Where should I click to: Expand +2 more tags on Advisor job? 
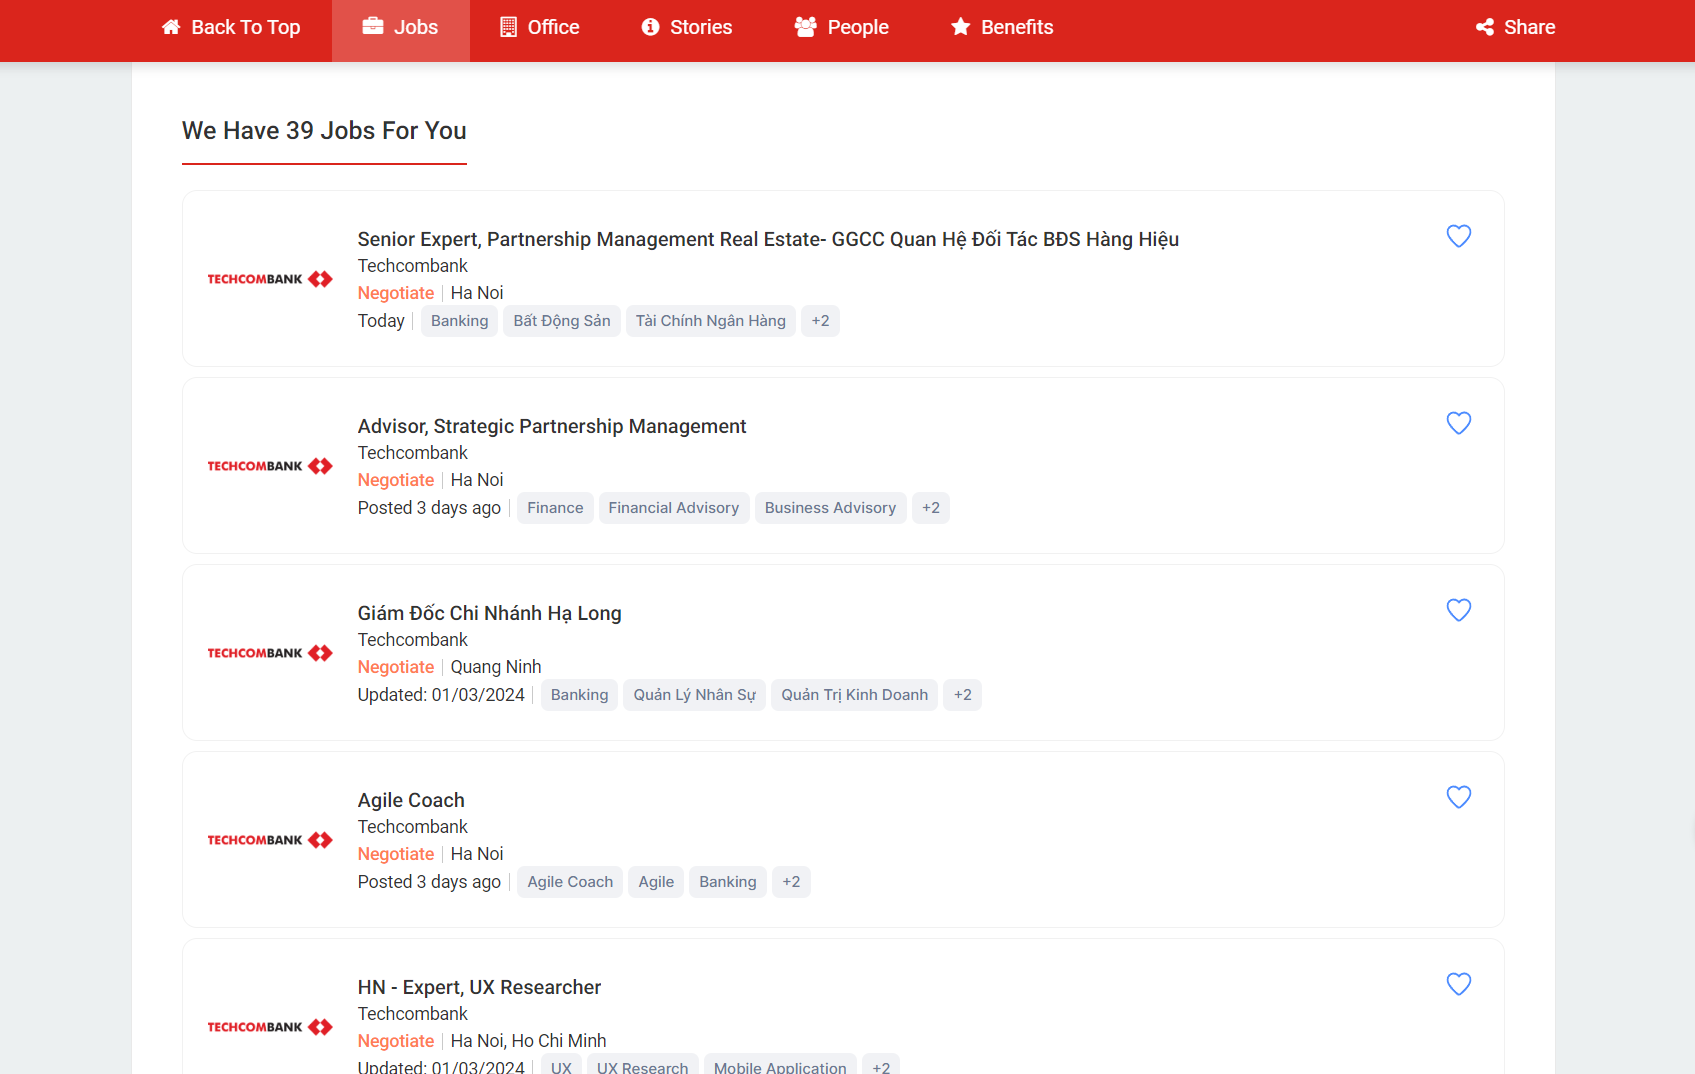(931, 508)
